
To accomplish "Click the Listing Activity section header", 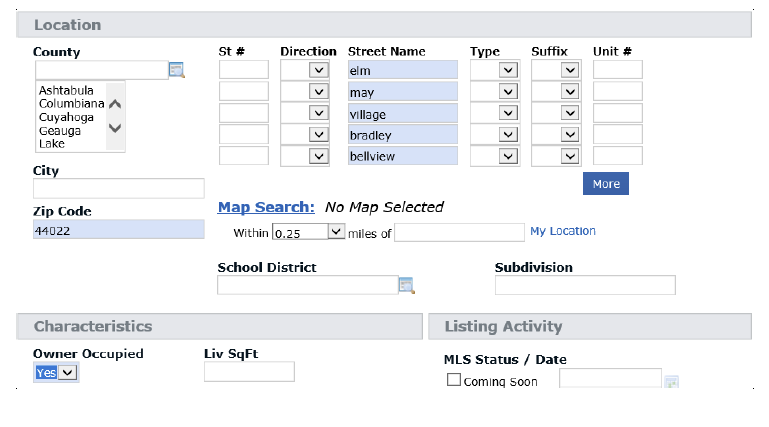I will [590, 327].
